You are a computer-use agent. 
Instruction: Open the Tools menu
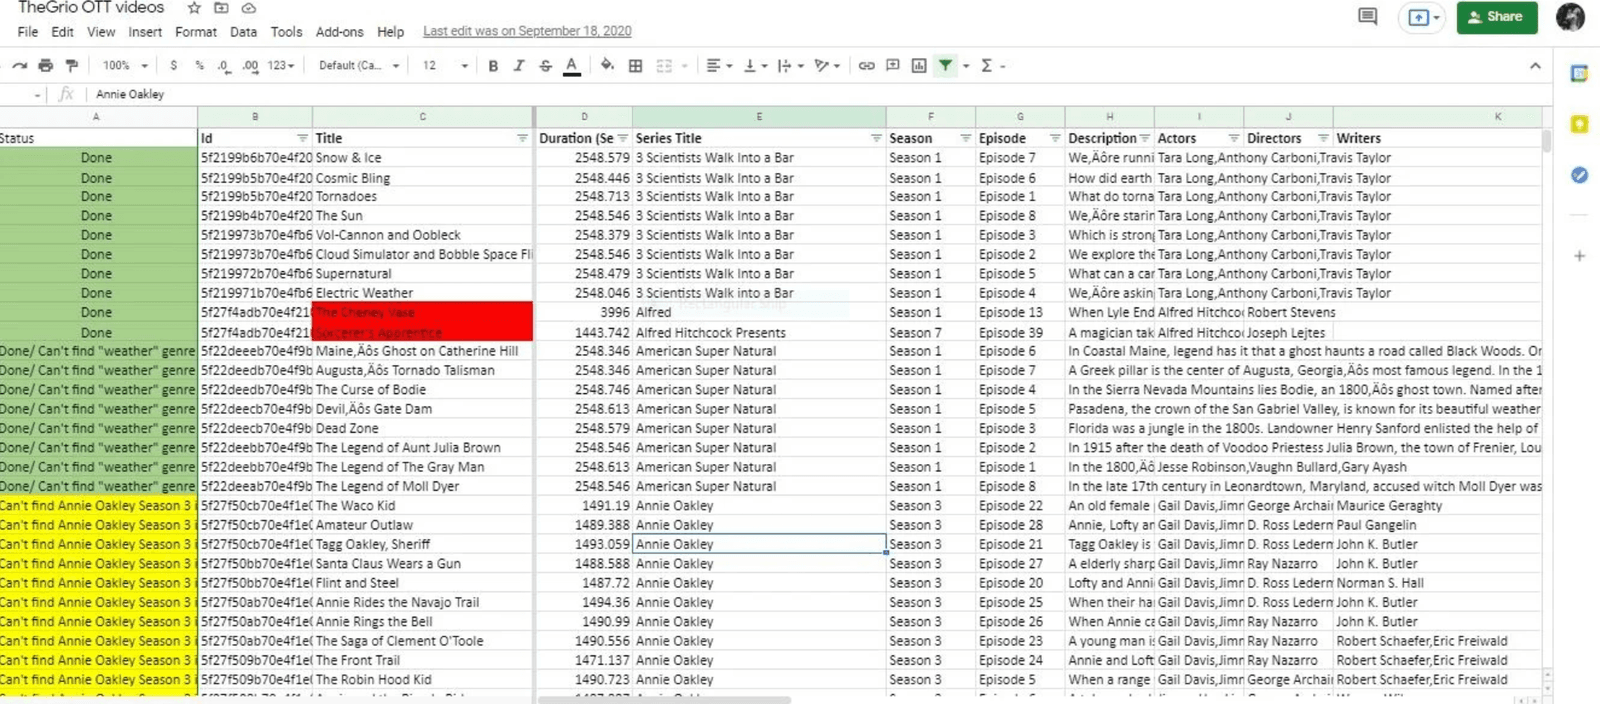(286, 32)
